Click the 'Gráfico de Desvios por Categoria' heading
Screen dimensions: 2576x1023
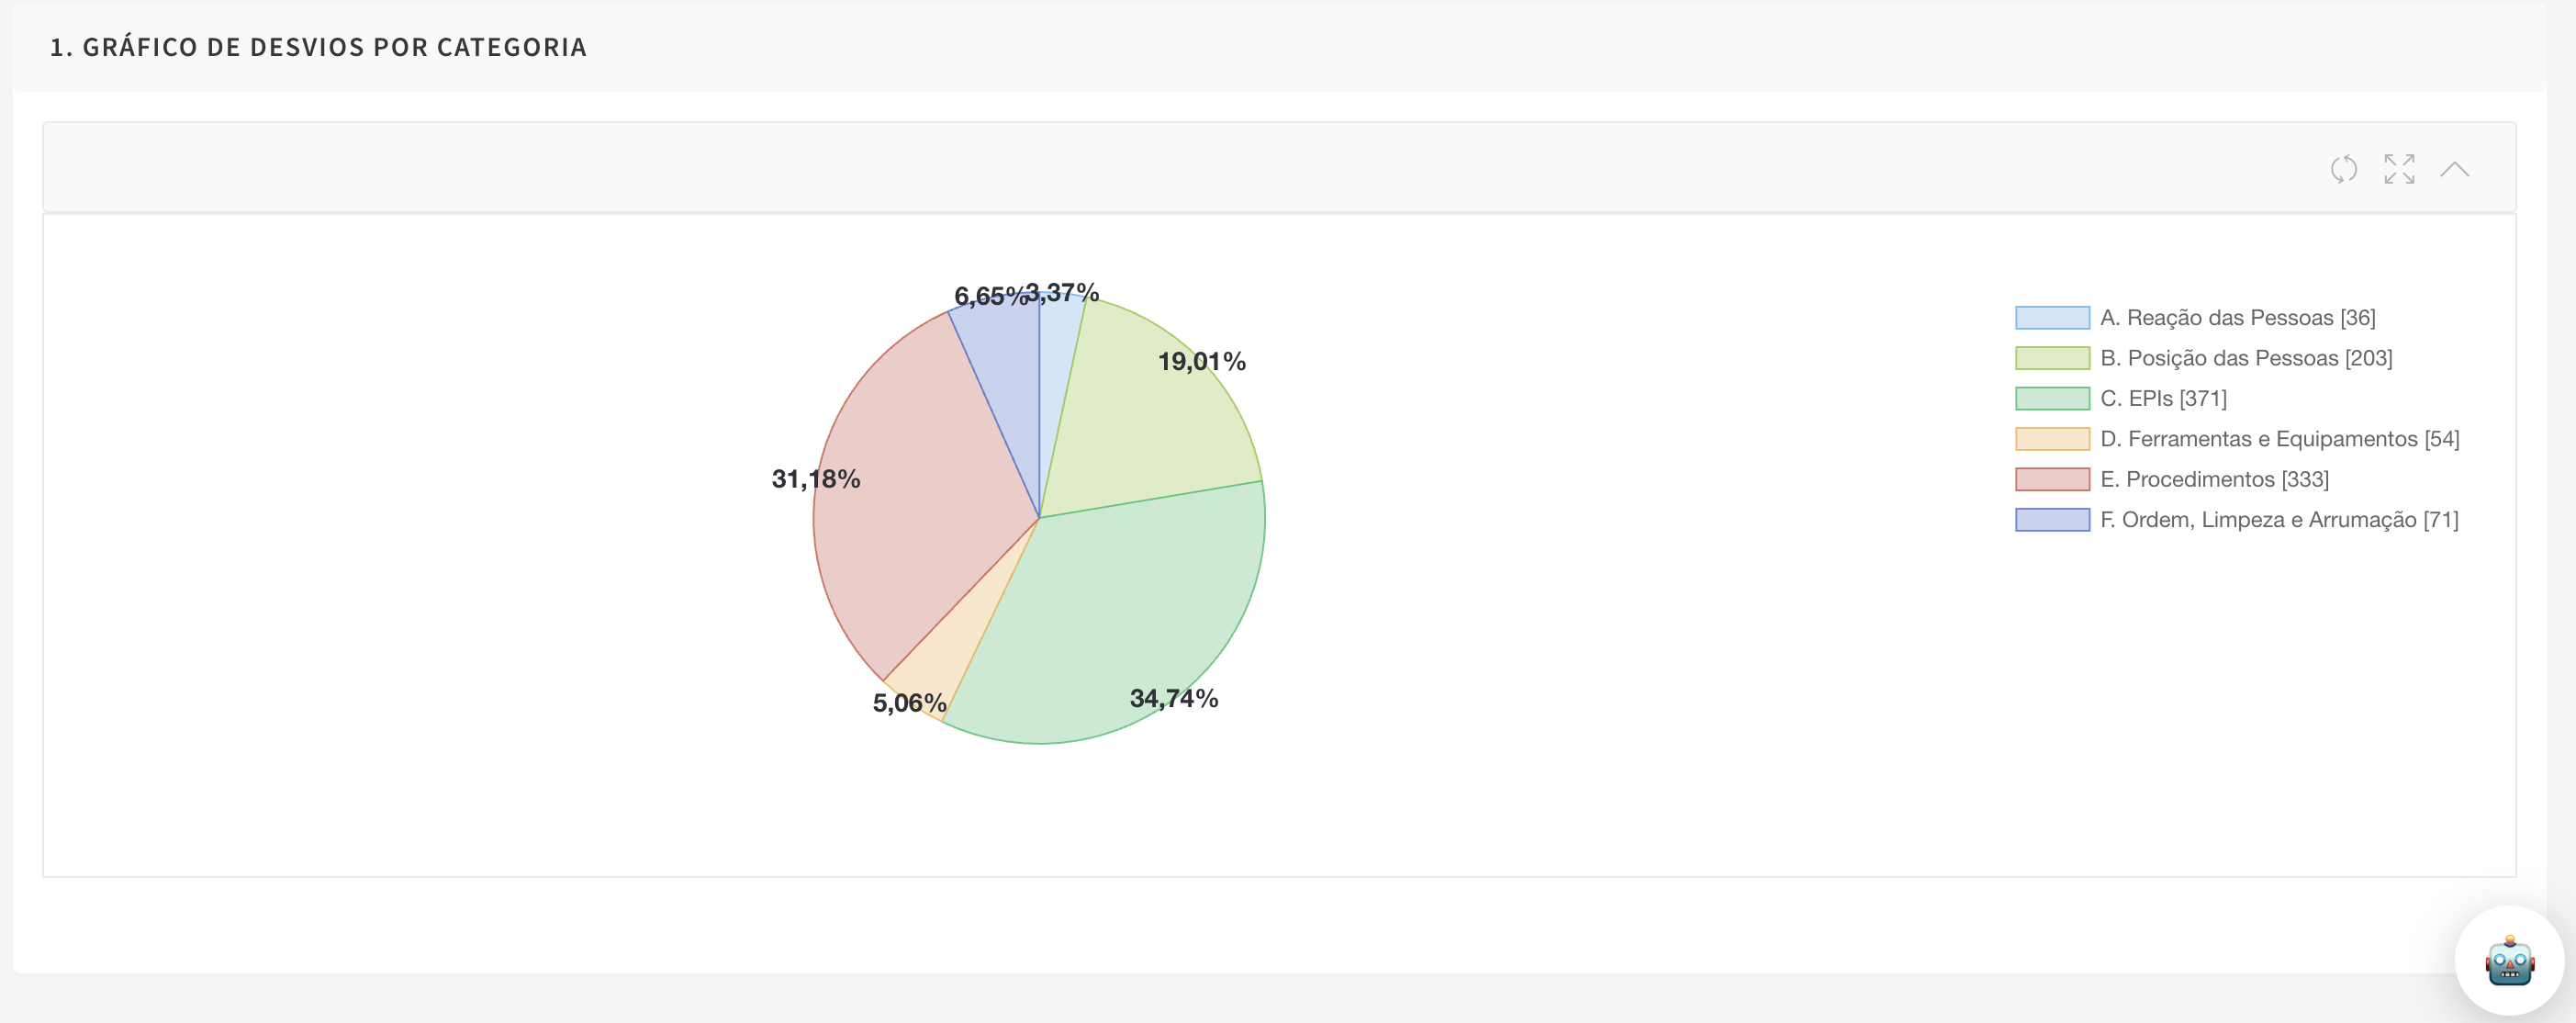[x=318, y=47]
